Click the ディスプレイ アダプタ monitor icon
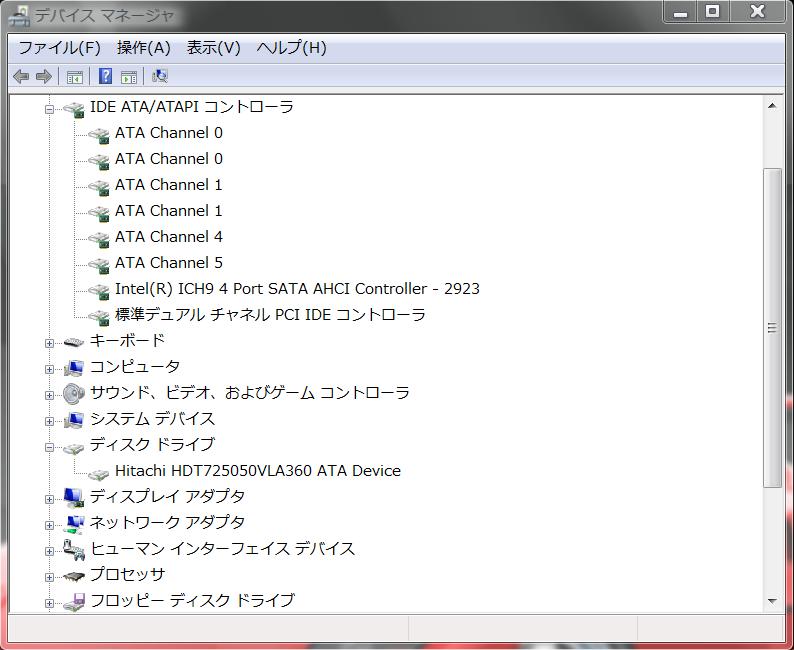The height and width of the screenshot is (650, 794). (x=74, y=498)
